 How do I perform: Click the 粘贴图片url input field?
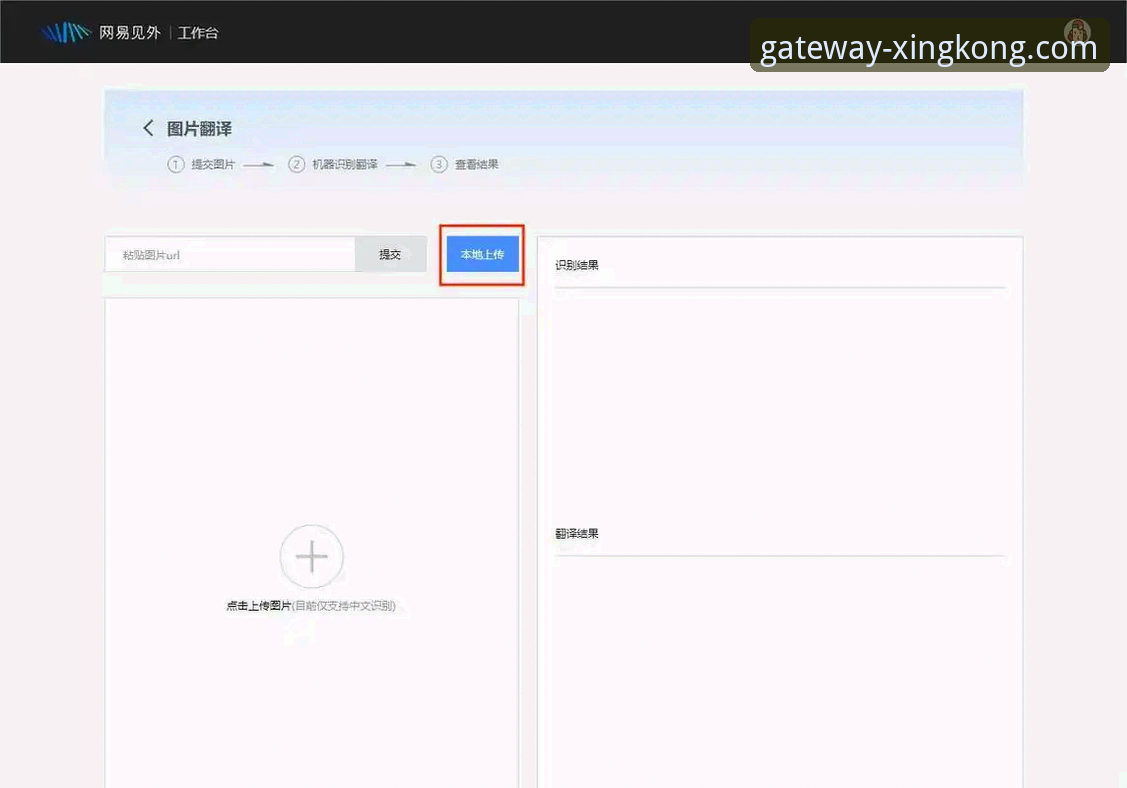(230, 255)
